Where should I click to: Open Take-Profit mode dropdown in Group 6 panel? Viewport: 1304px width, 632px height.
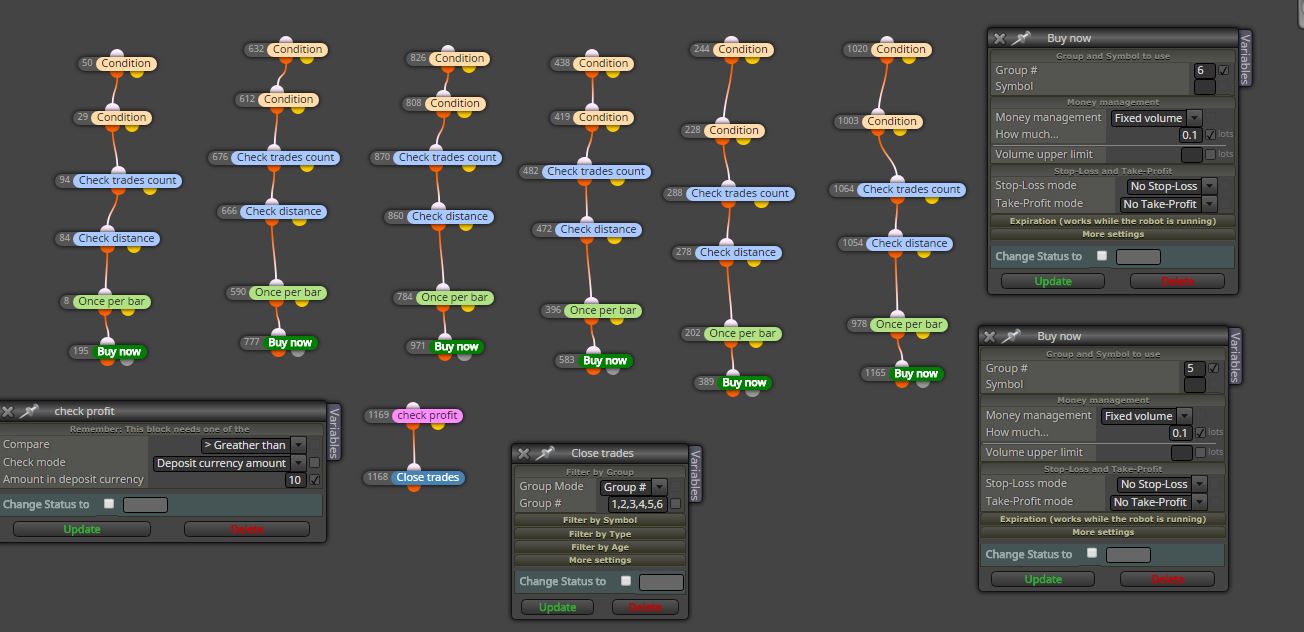[x=1167, y=204]
